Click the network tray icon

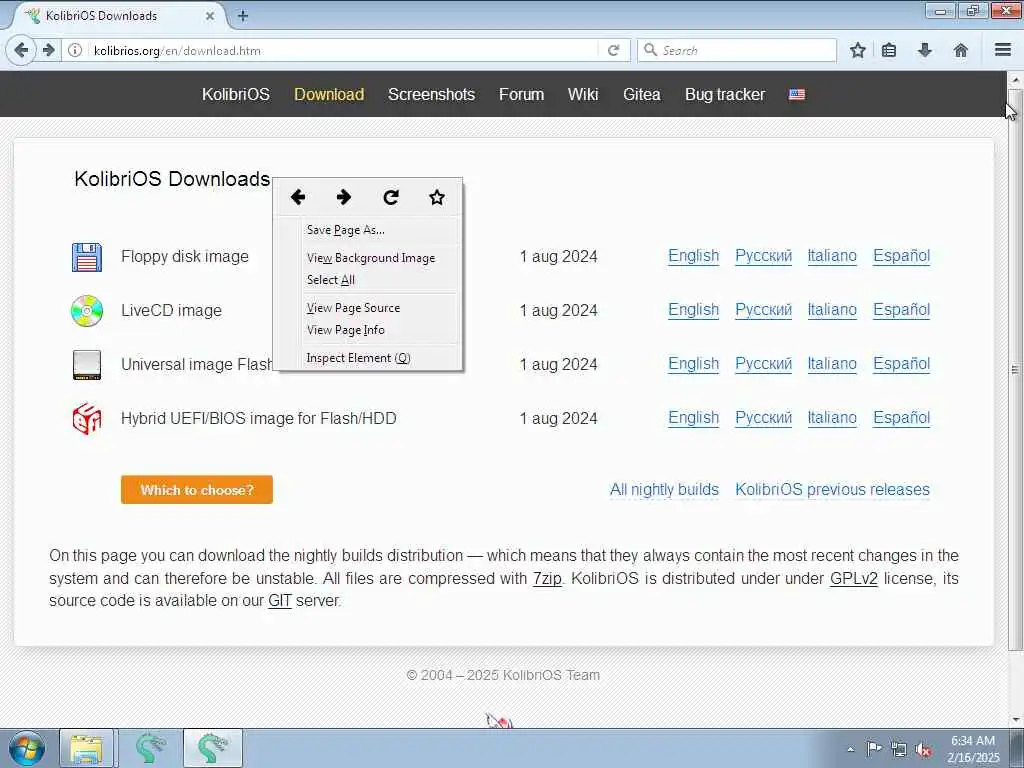coord(899,749)
